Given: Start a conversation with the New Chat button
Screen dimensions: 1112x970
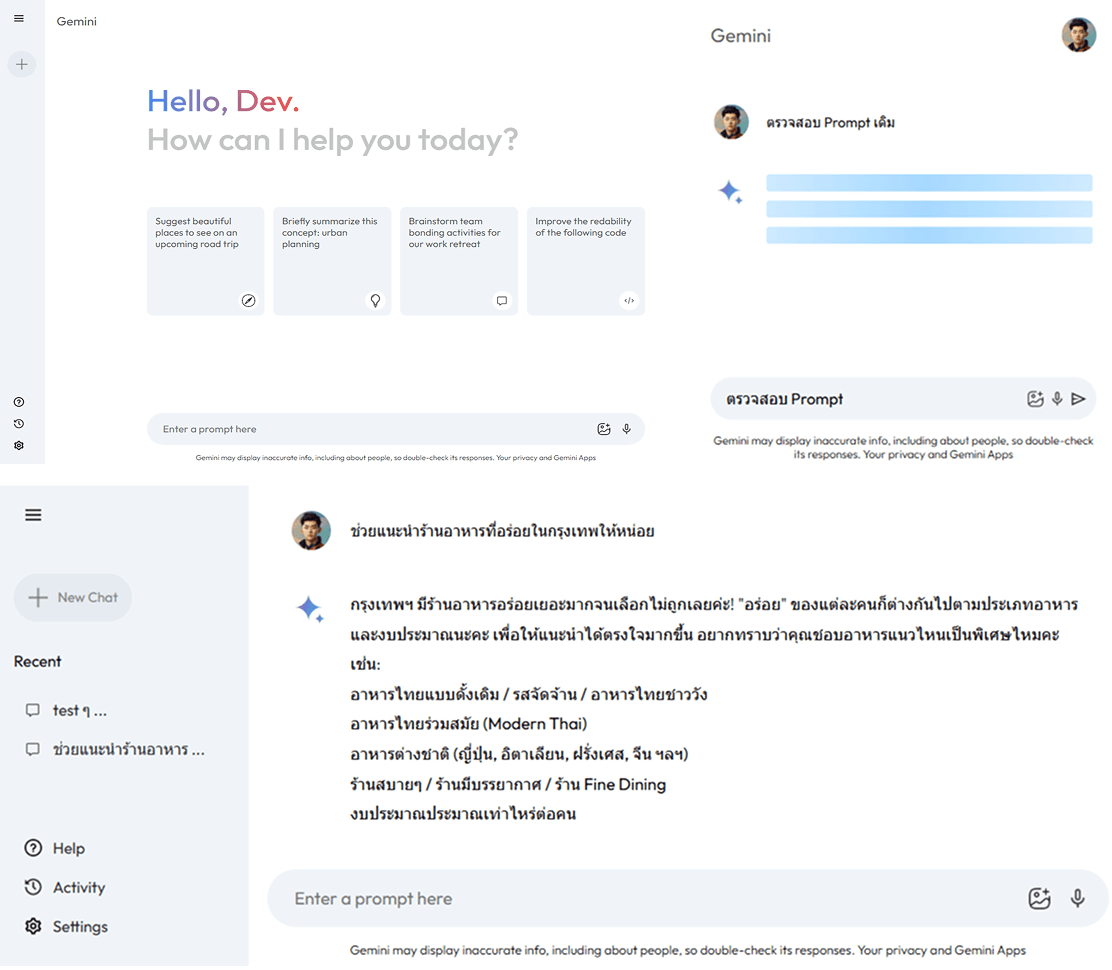Looking at the screenshot, I should tap(73, 597).
